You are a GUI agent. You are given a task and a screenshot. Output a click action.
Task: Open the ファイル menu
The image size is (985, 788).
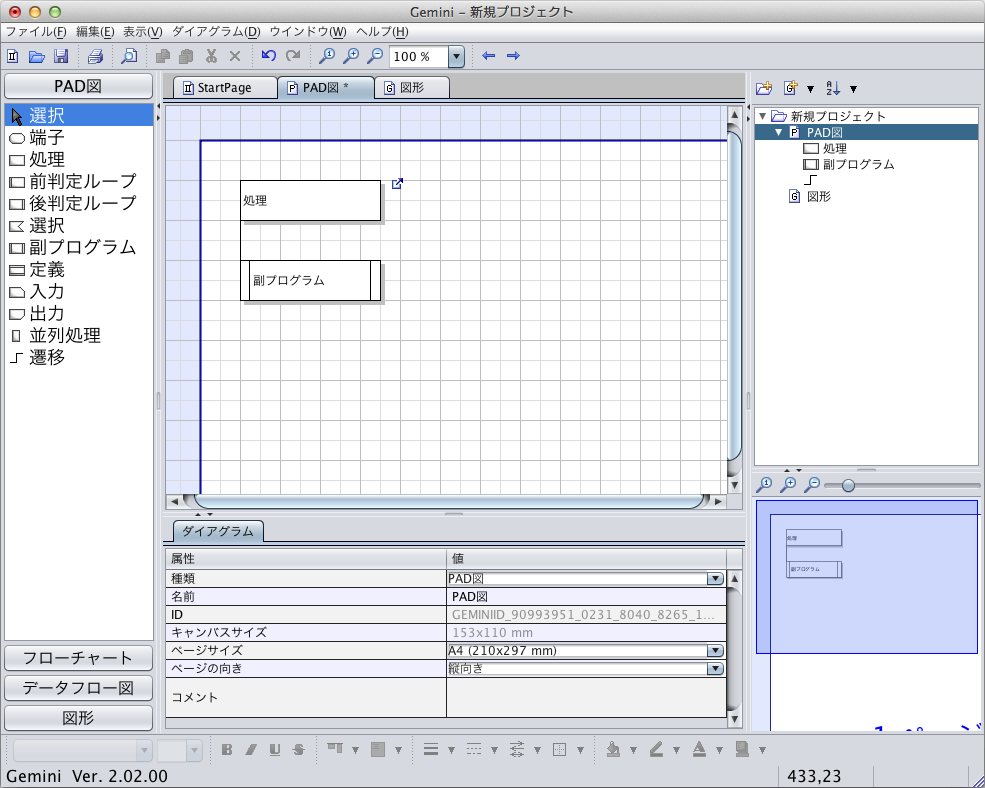coord(36,32)
